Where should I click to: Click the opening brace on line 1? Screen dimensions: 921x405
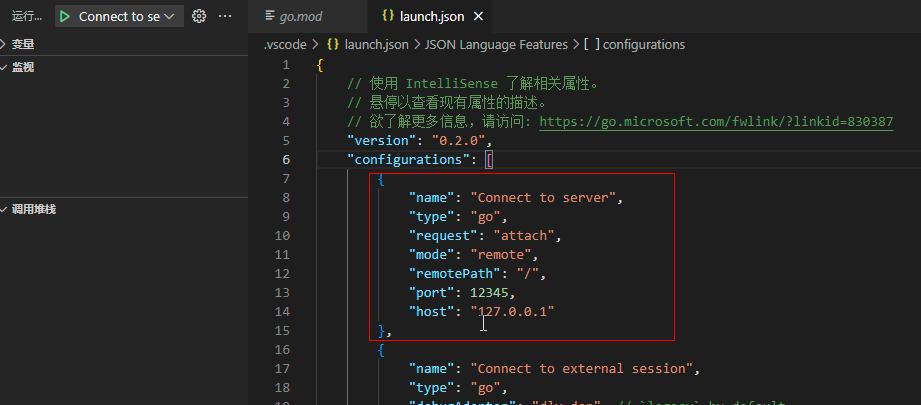[320, 65]
